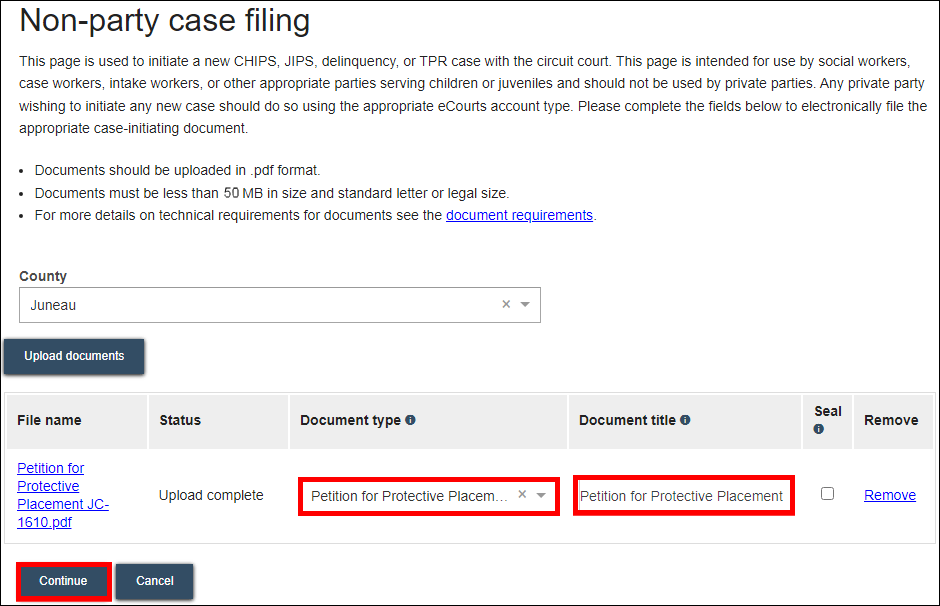Click the Document type info icon

pyautogui.click(x=412, y=419)
